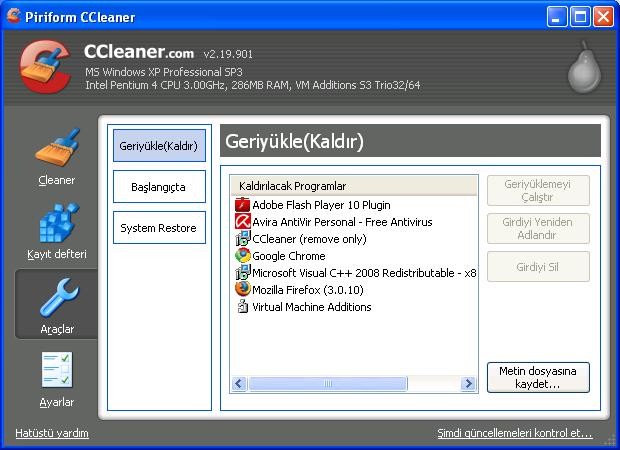Click the Cleaner sidebar label
620x450 pixels.
pos(57,180)
